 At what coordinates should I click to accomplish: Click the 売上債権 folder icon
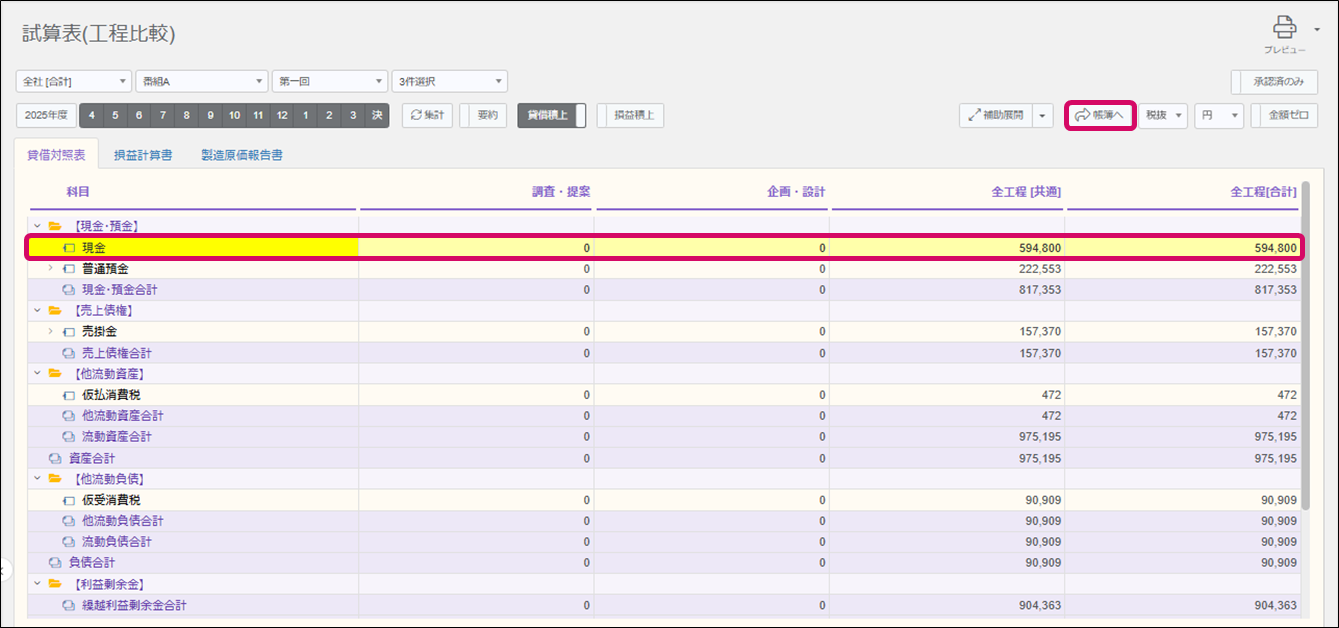point(55,310)
